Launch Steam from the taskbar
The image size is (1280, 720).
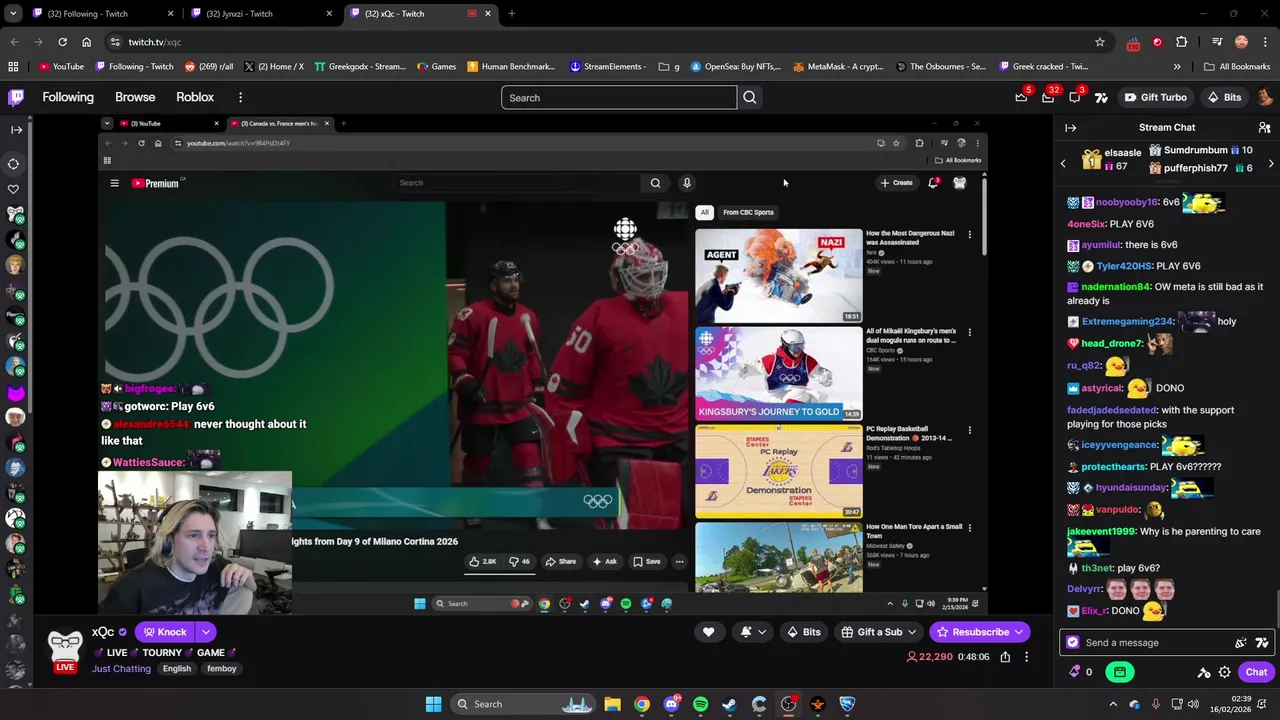coord(729,704)
